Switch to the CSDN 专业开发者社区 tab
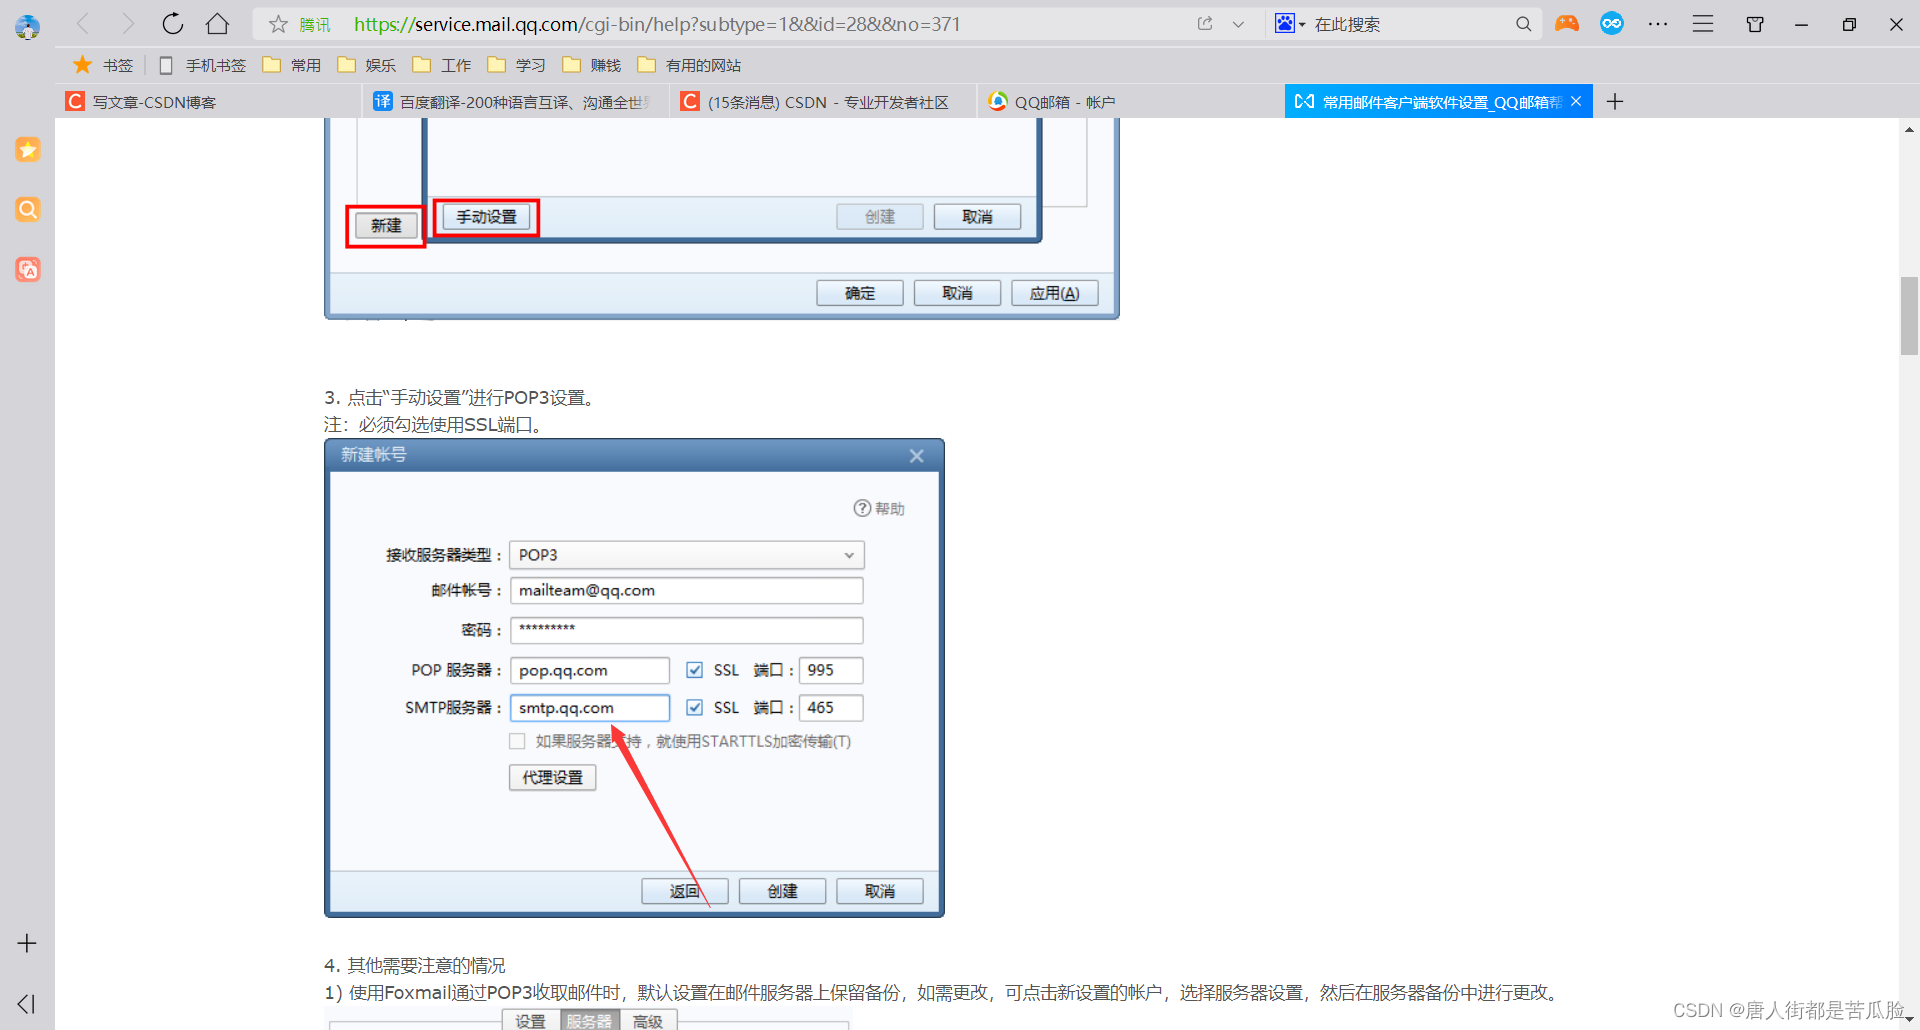 [822, 102]
